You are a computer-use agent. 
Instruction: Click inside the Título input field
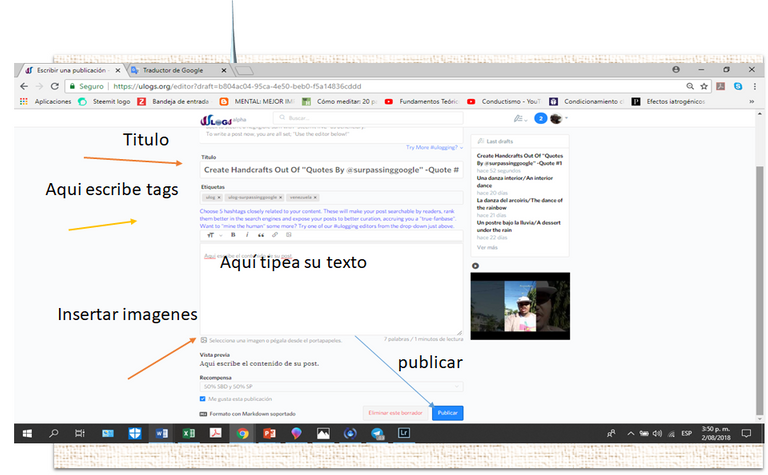coord(330,170)
